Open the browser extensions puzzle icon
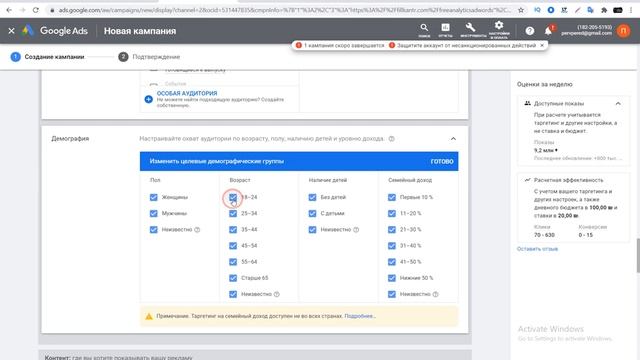 (x=604, y=10)
